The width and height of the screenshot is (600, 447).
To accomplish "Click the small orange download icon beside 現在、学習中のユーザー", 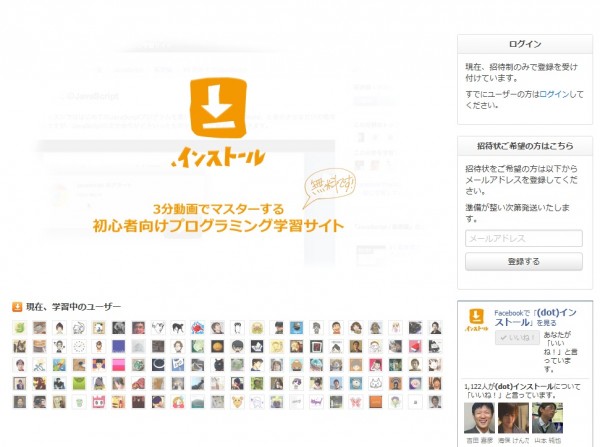I will [17, 307].
